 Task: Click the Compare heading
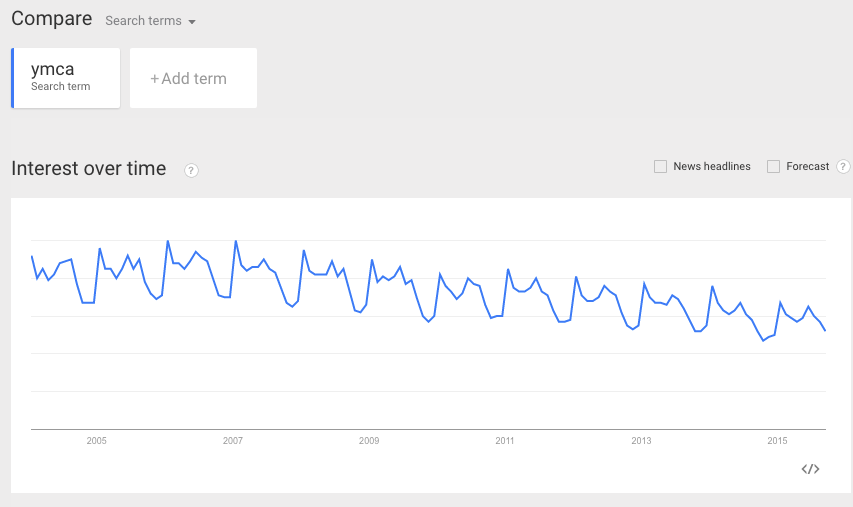[52, 18]
